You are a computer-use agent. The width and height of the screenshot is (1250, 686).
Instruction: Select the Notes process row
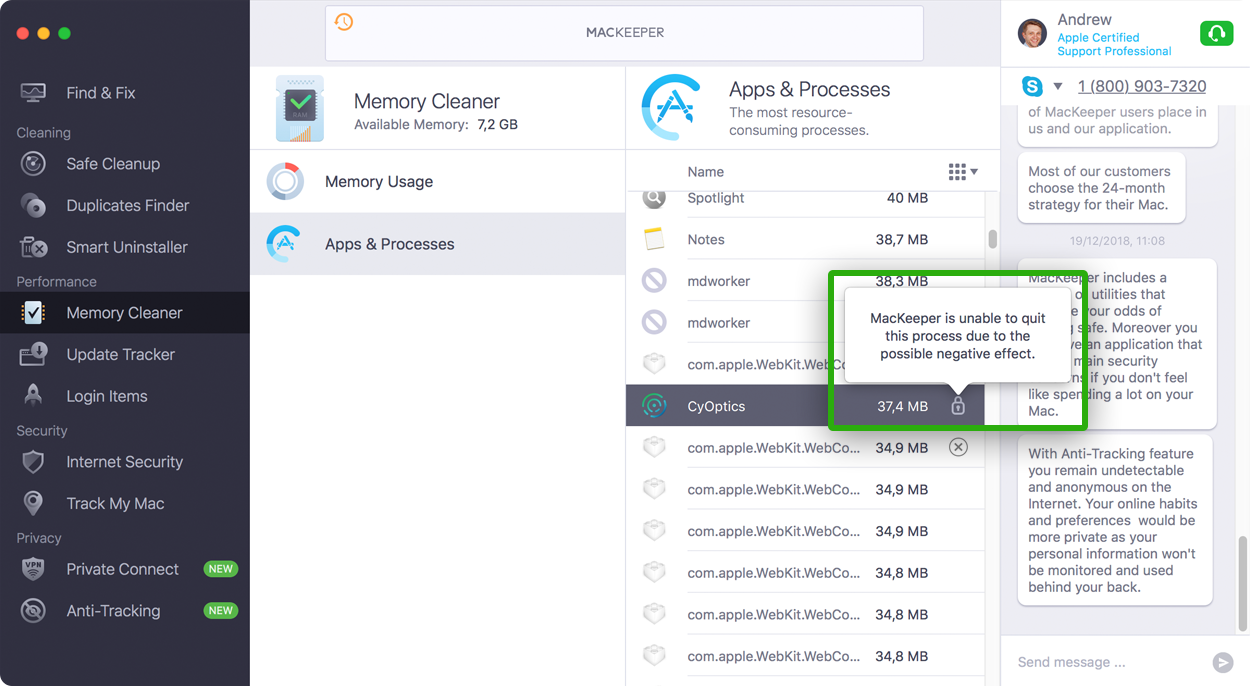click(x=805, y=240)
